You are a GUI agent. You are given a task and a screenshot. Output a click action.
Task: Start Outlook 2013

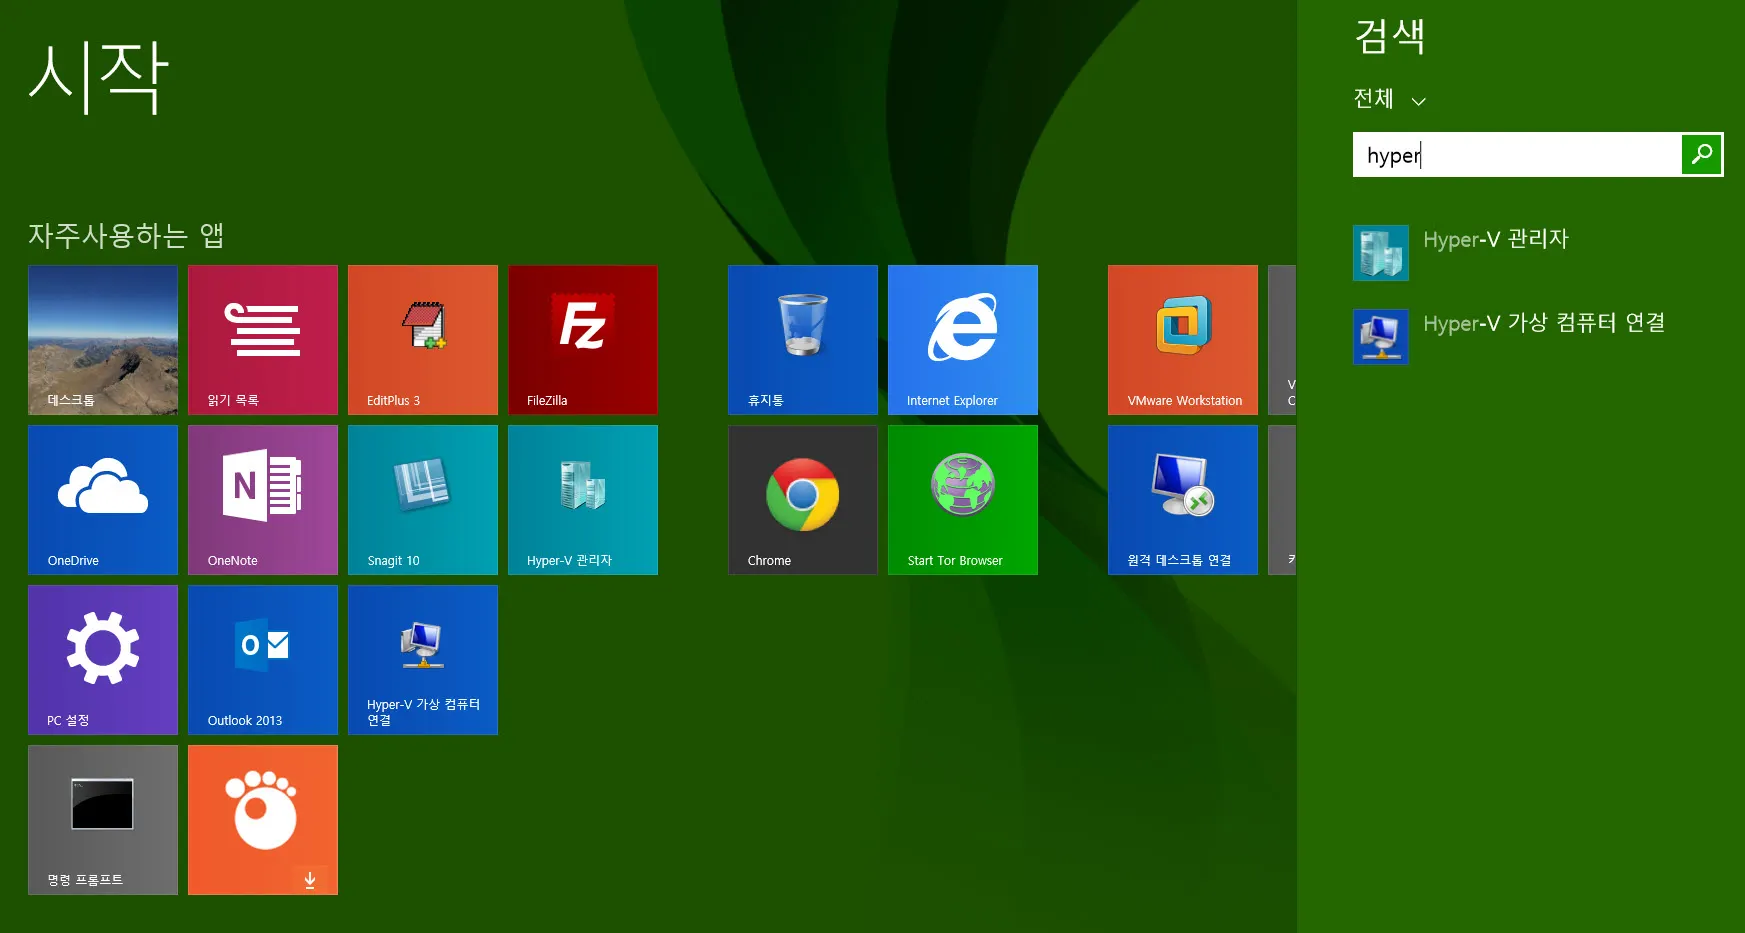coord(262,660)
